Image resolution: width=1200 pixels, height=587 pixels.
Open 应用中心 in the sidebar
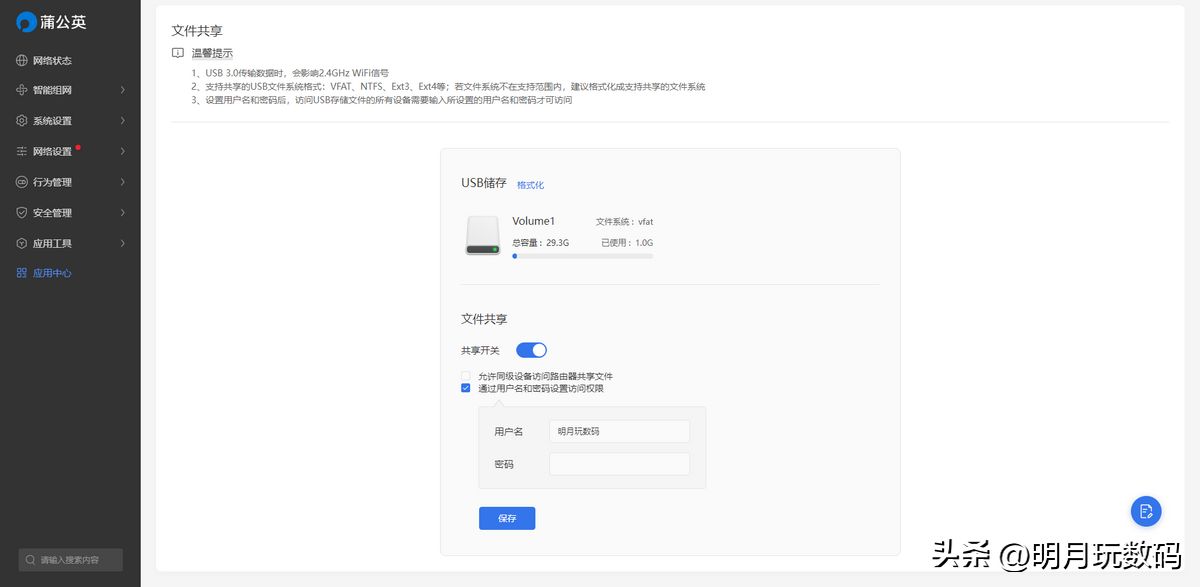(x=52, y=273)
